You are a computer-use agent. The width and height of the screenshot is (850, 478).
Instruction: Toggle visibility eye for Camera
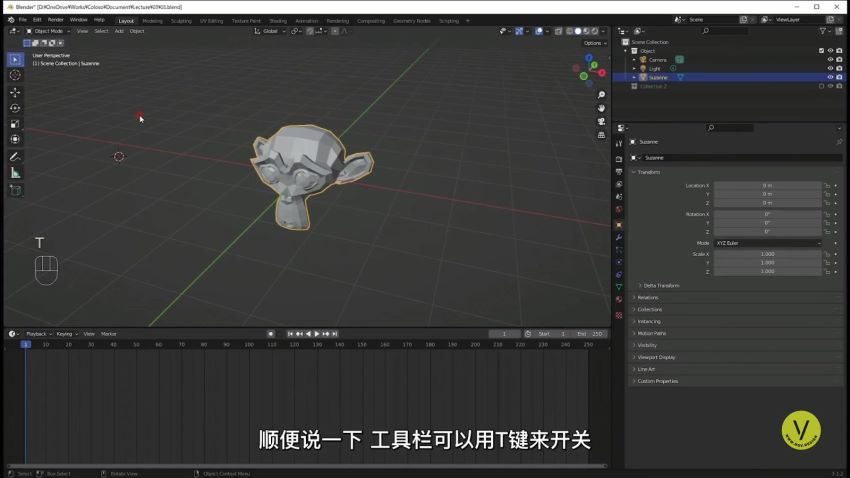pos(830,60)
